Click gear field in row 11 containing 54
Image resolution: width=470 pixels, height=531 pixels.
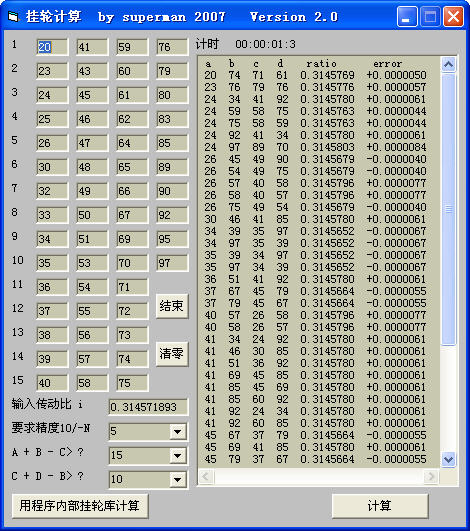[92, 288]
